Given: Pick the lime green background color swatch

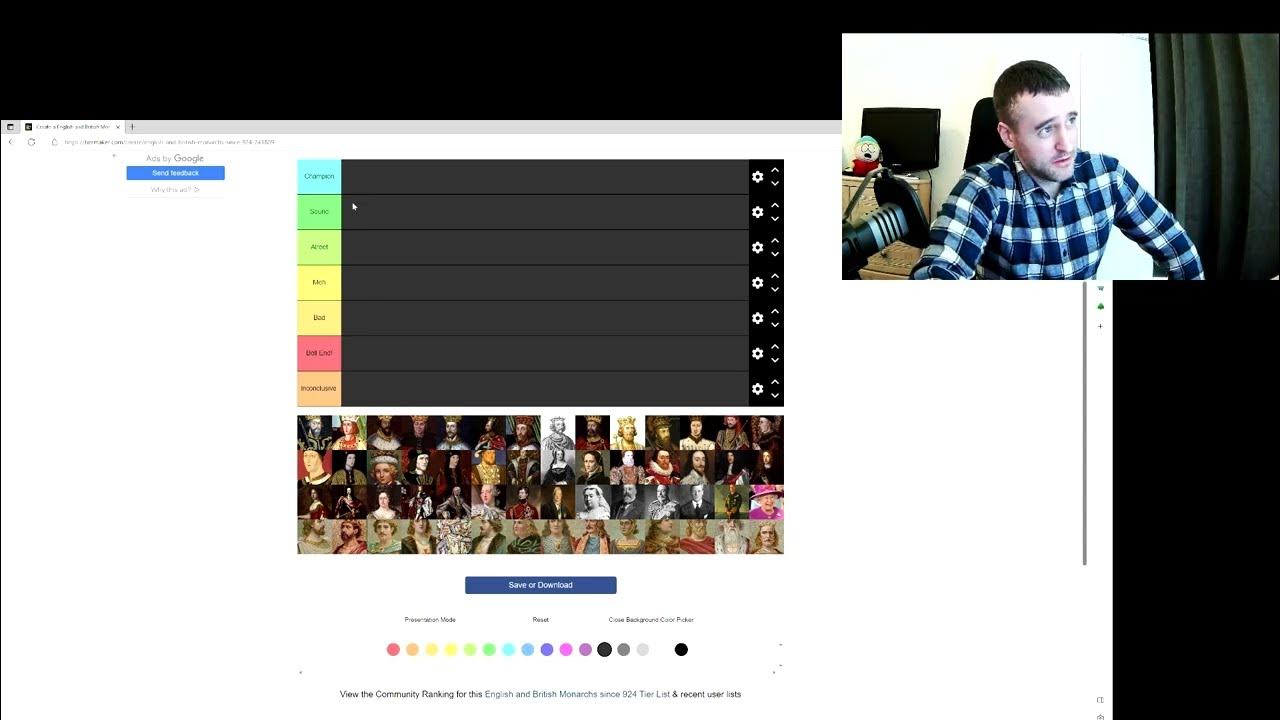Looking at the screenshot, I should point(470,650).
